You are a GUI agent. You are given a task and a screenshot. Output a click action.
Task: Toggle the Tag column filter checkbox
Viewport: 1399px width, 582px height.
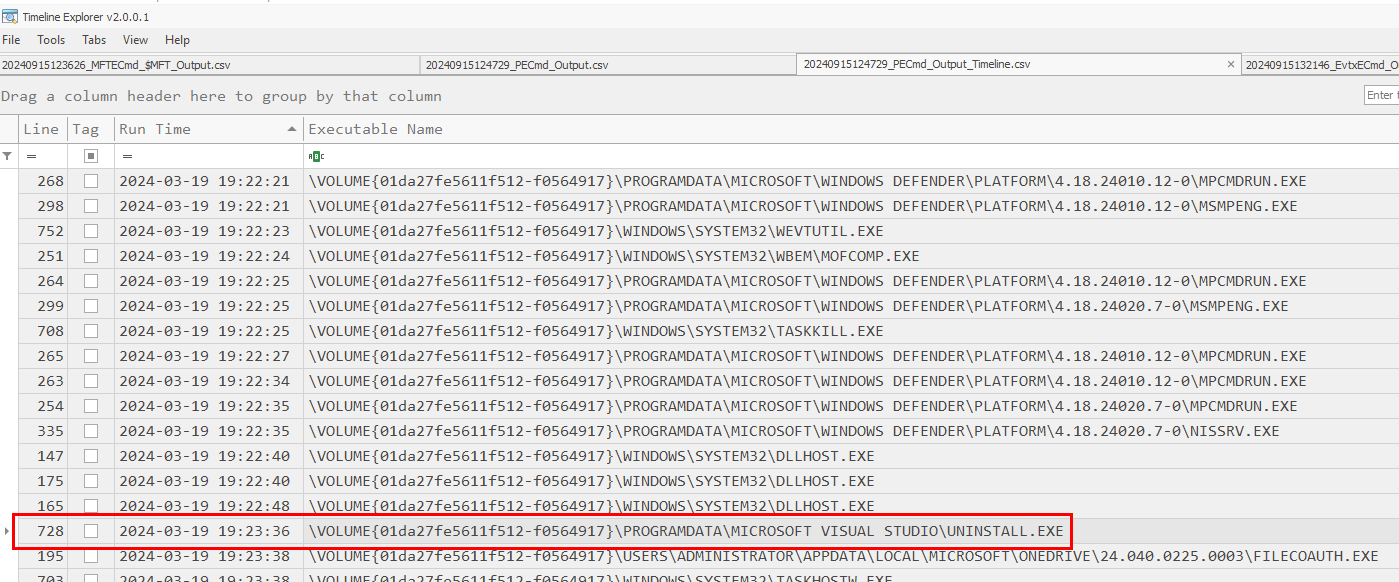(x=91, y=156)
